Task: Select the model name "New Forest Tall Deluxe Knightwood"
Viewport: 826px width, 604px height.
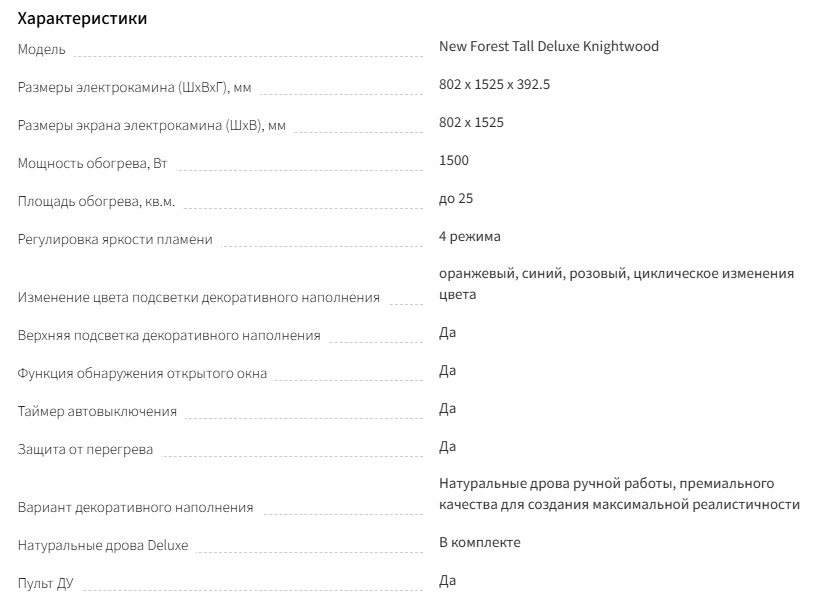Action: click(x=549, y=46)
